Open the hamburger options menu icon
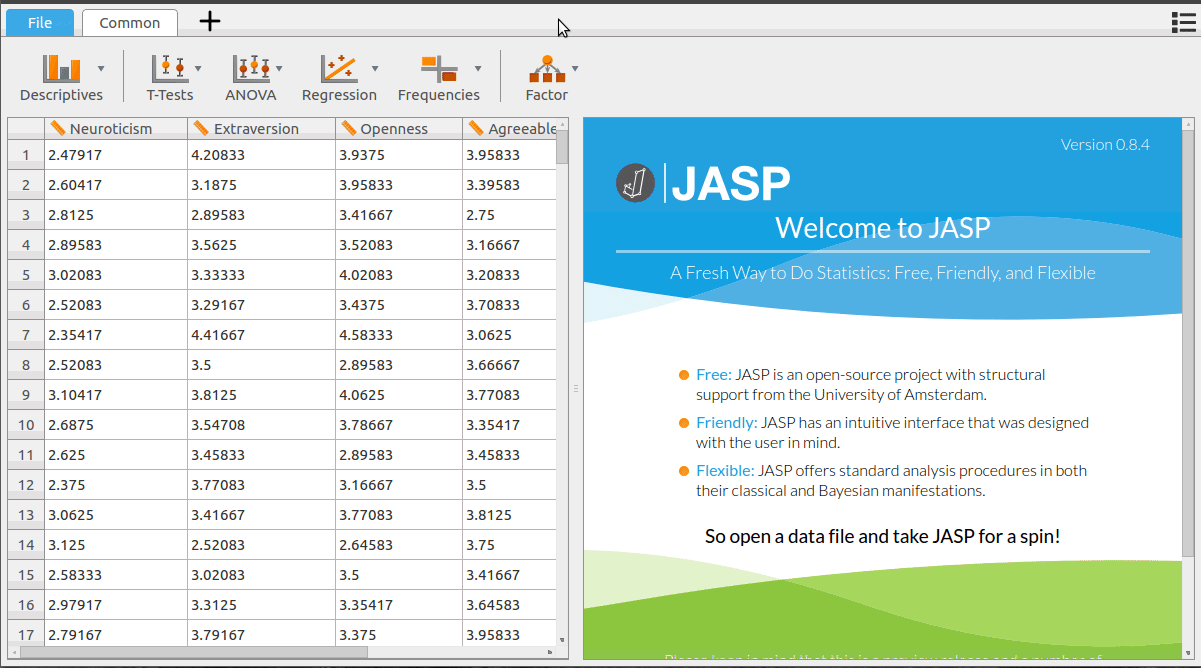 click(x=1183, y=22)
